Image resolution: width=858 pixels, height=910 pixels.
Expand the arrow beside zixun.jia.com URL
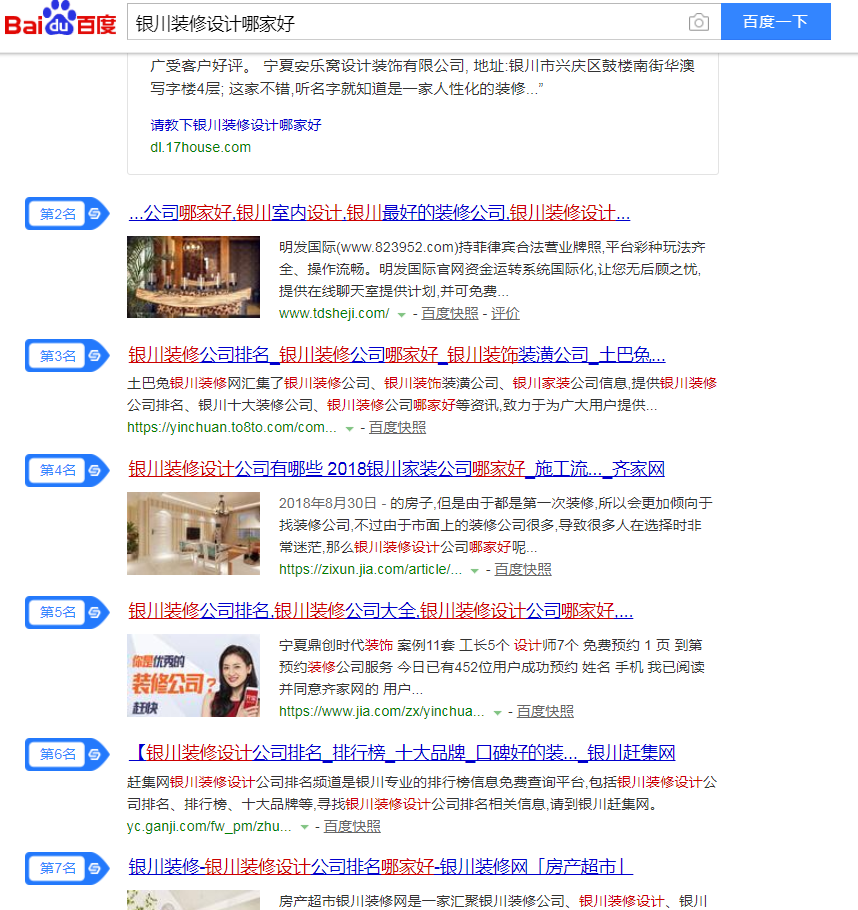click(x=474, y=571)
